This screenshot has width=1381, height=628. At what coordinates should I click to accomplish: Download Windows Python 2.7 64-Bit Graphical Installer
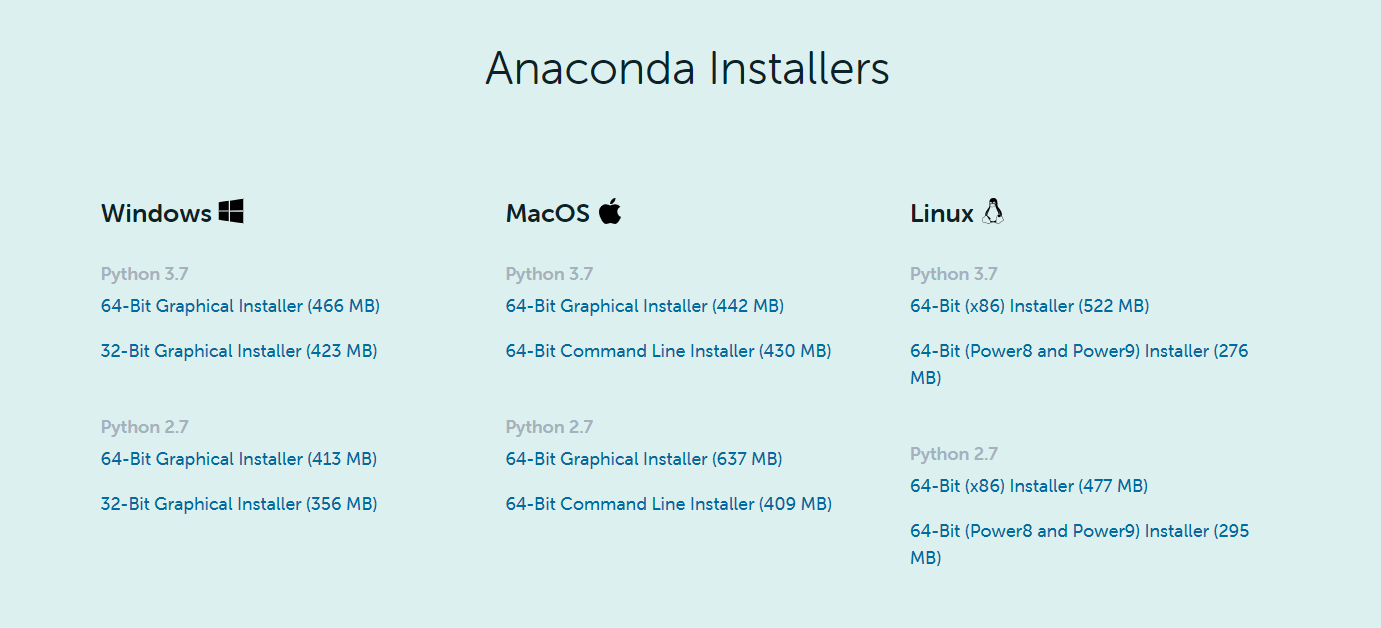point(239,459)
